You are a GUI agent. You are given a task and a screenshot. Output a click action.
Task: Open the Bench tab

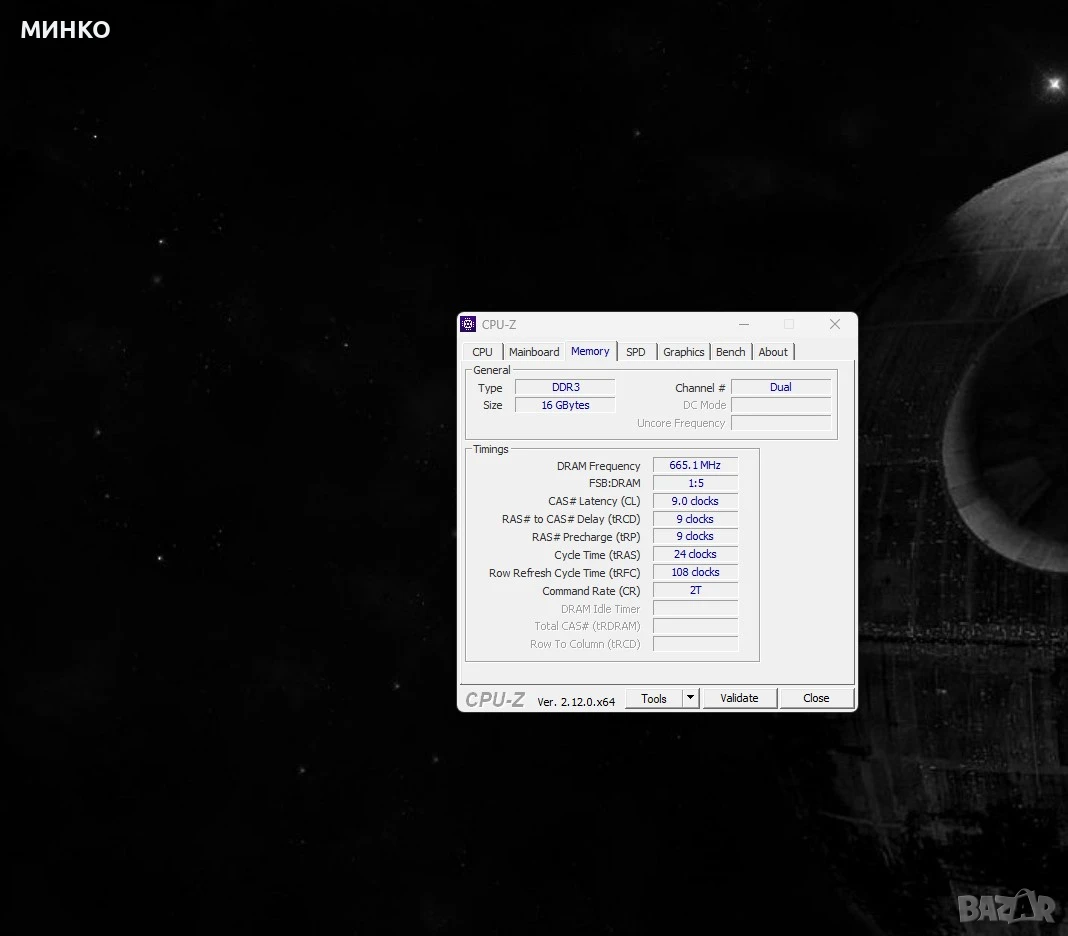point(730,352)
